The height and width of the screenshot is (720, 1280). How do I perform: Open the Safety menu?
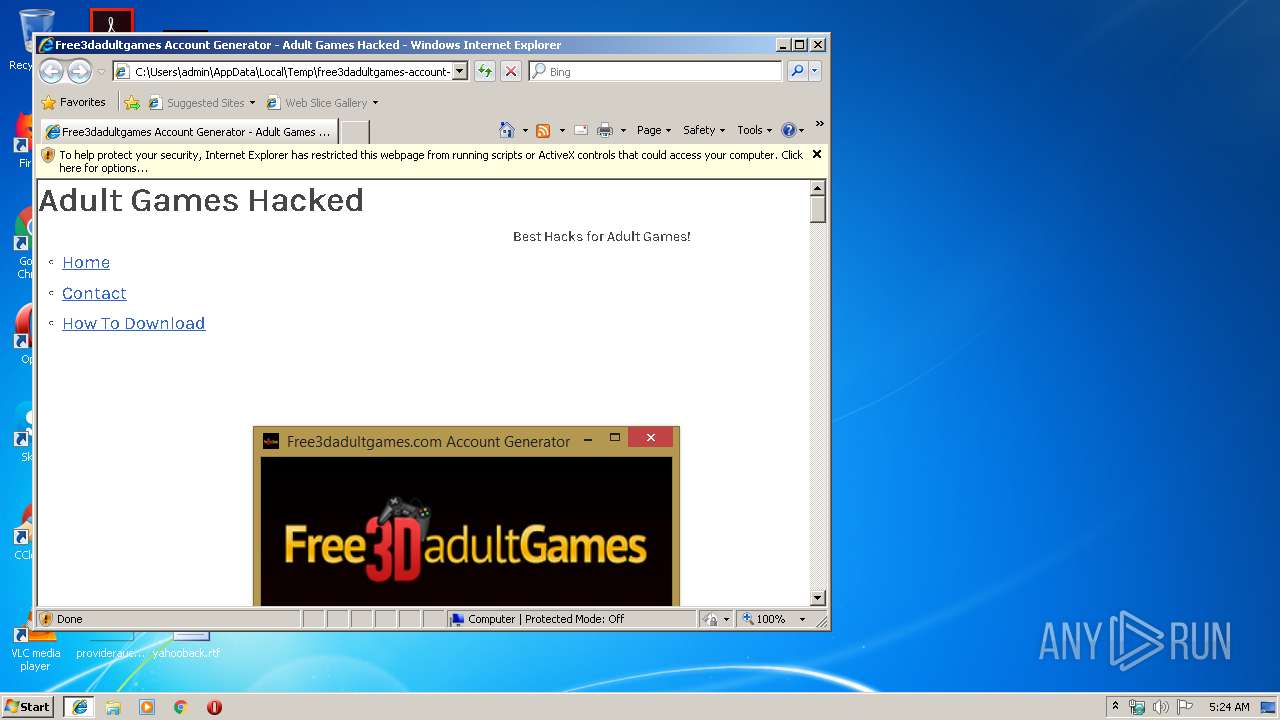[x=704, y=130]
